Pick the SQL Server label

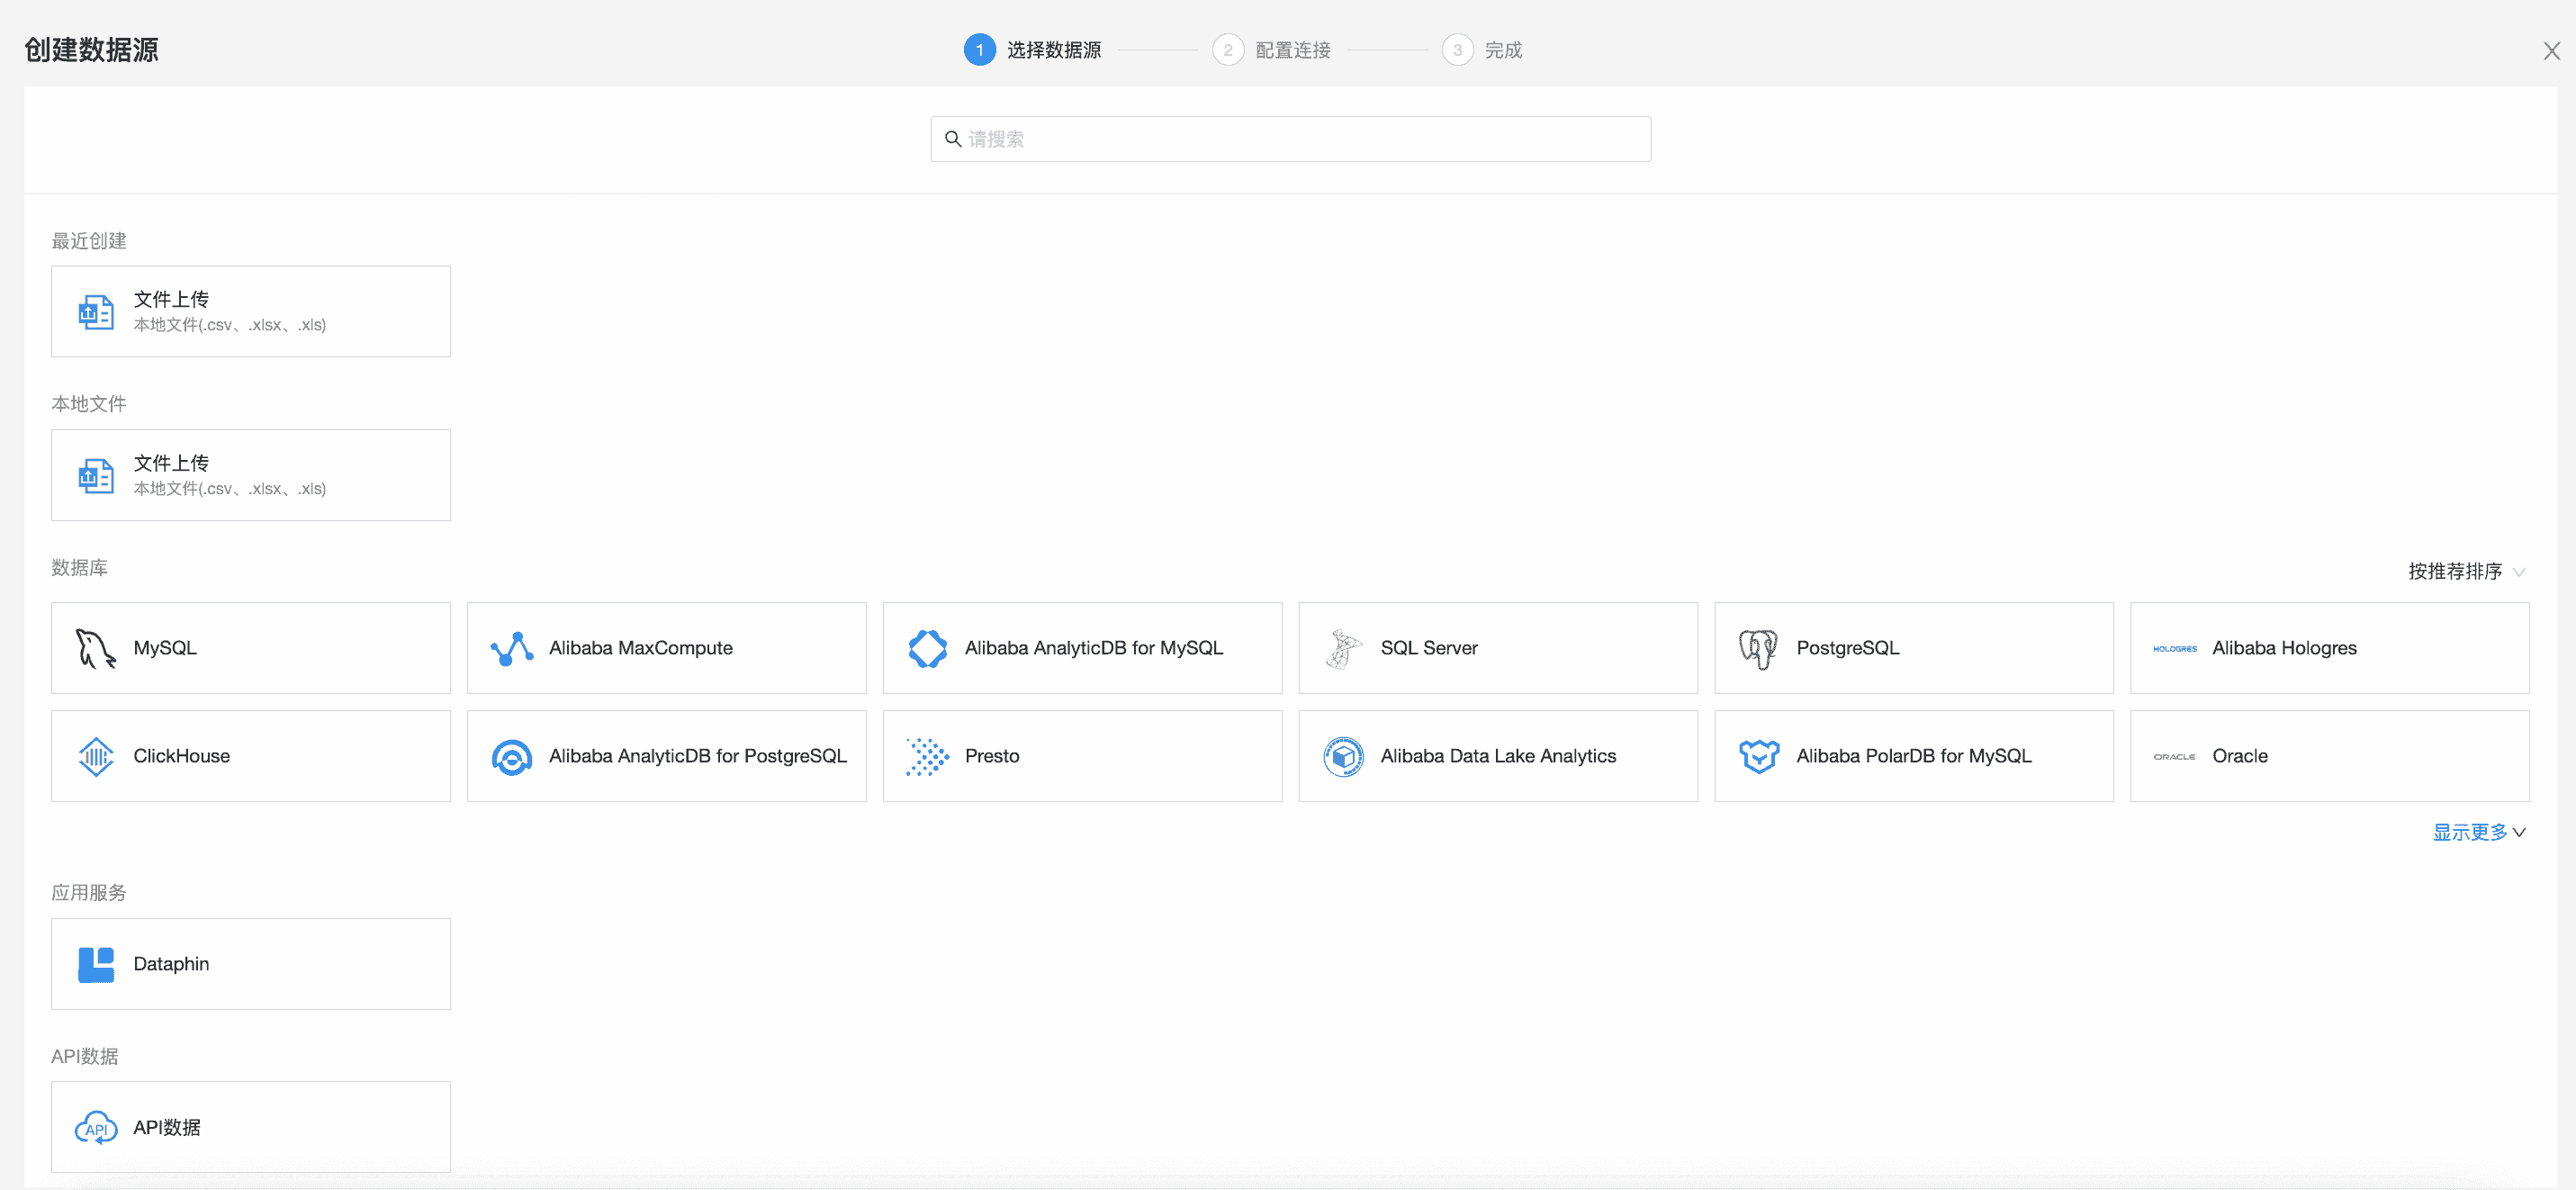click(x=1429, y=648)
